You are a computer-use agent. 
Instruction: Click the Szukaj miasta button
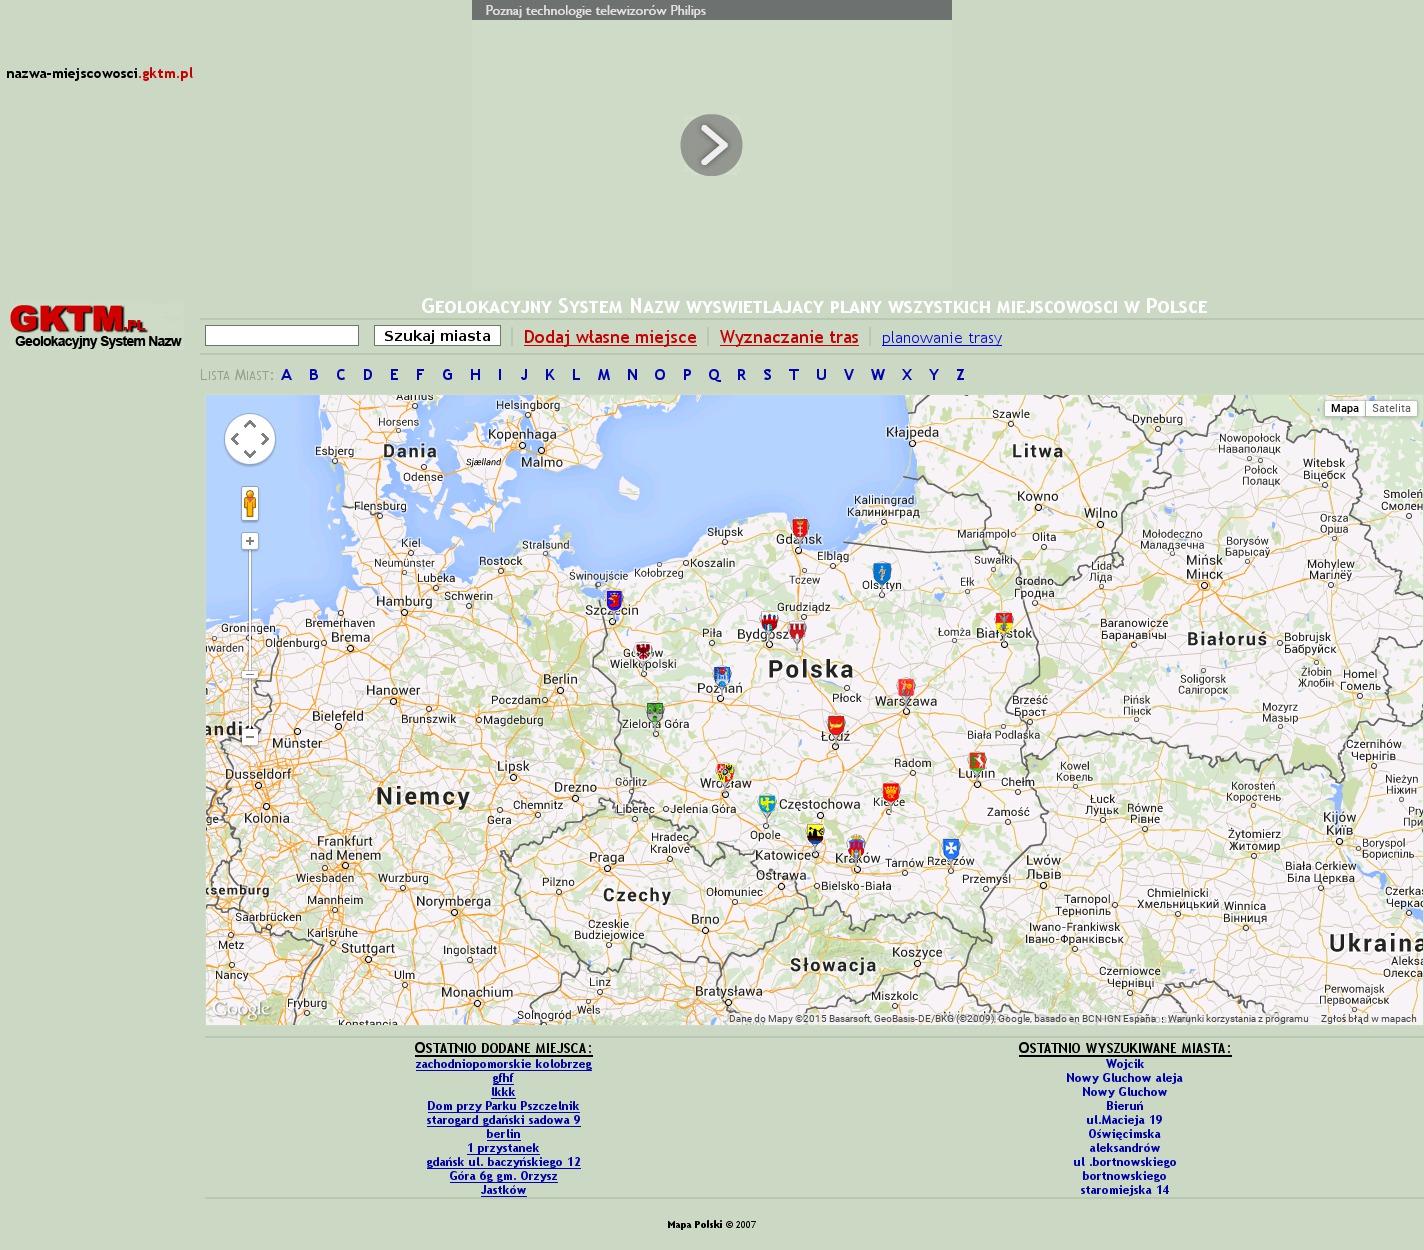click(x=437, y=336)
